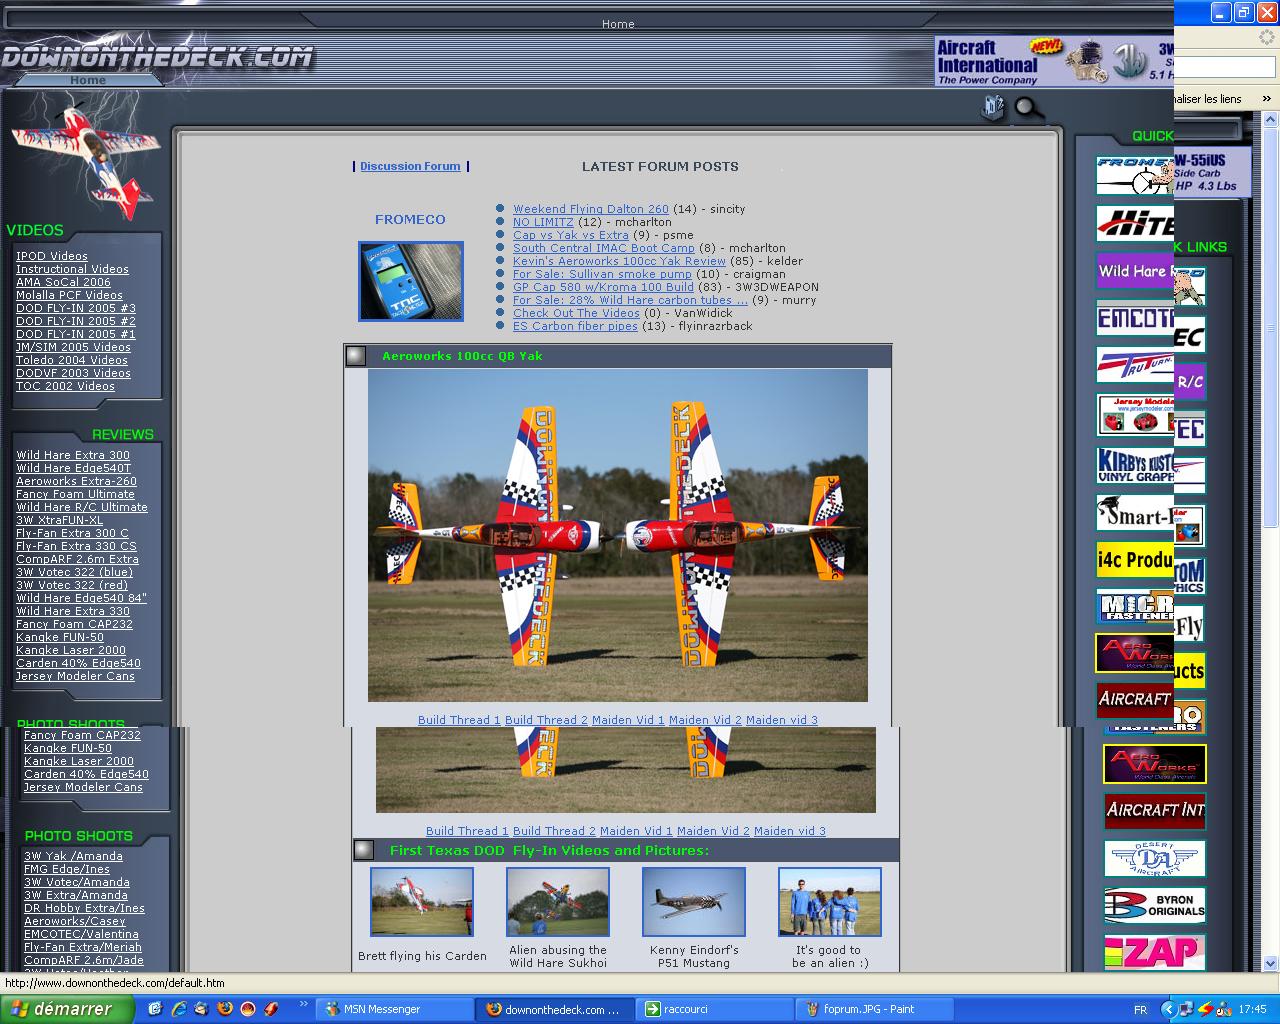The height and width of the screenshot is (1024, 1280).
Task: Expand the quick launch overflow chevron
Action: click(303, 1004)
